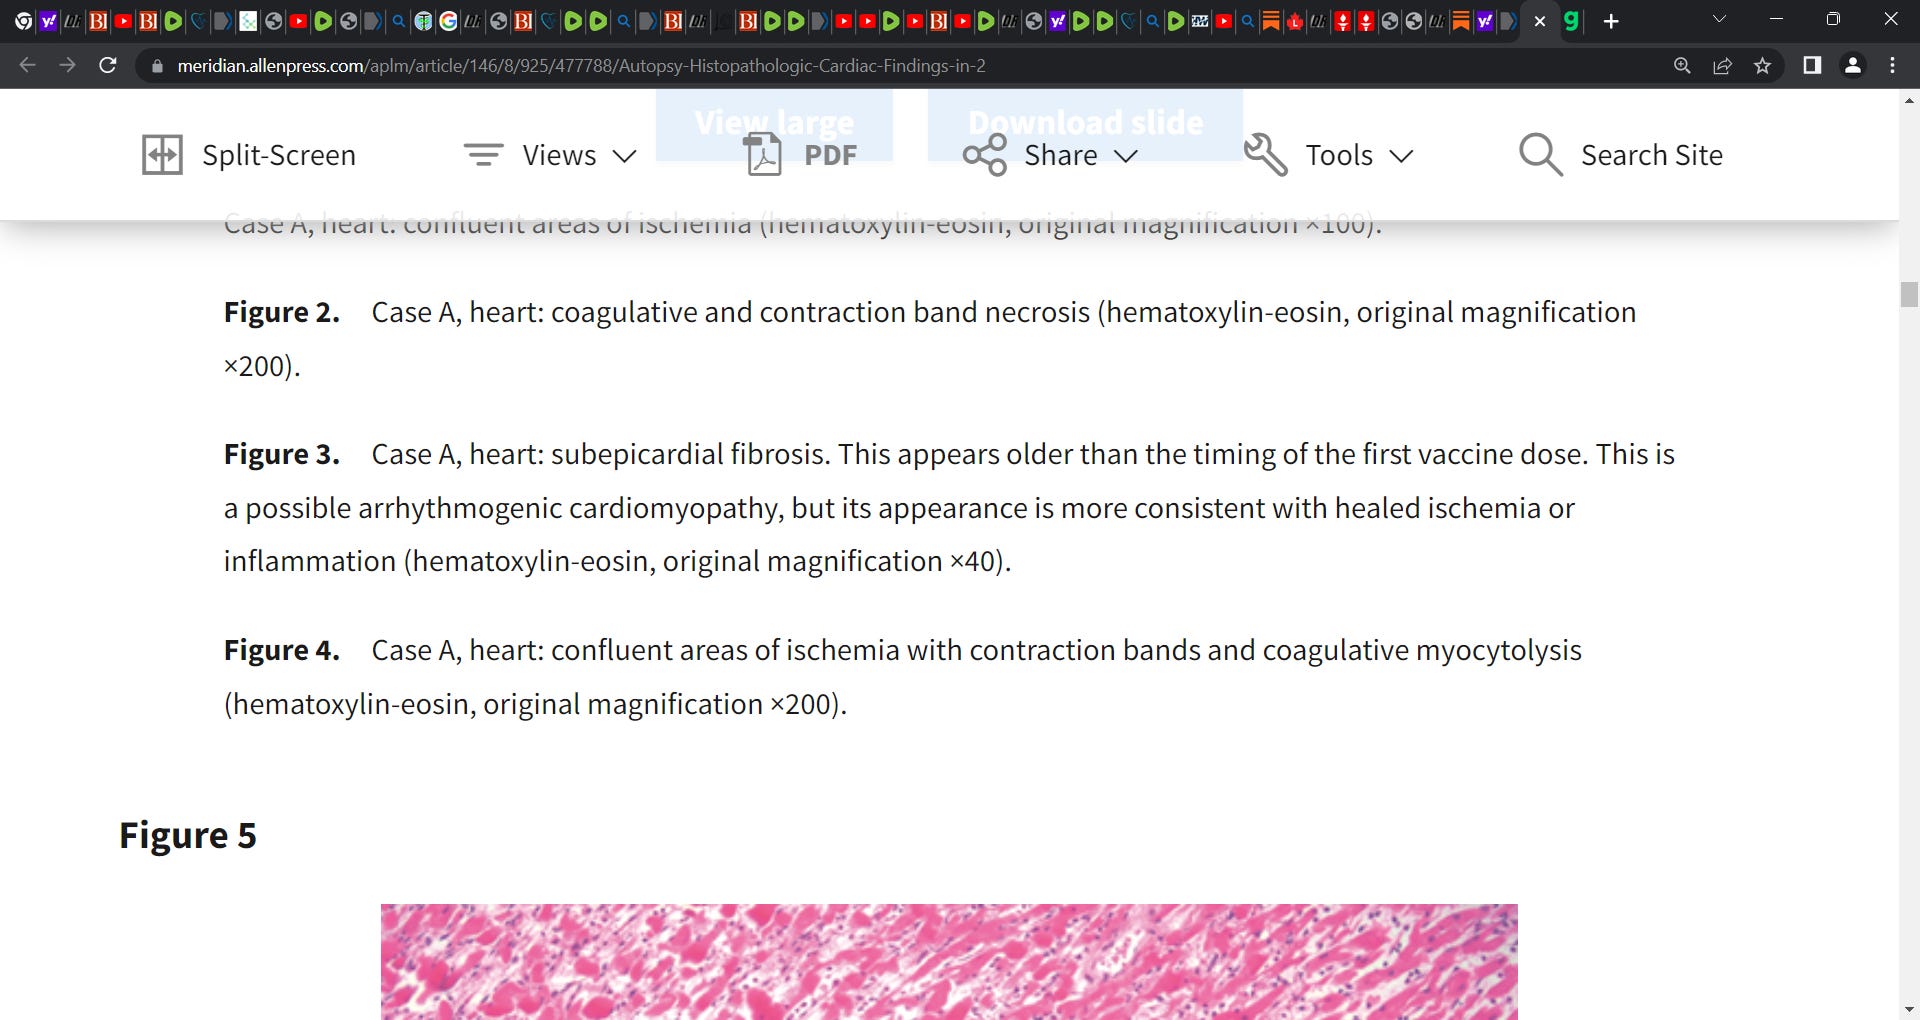The height and width of the screenshot is (1020, 1920).
Task: Click the Figure 5 histology image
Action: click(x=949, y=961)
